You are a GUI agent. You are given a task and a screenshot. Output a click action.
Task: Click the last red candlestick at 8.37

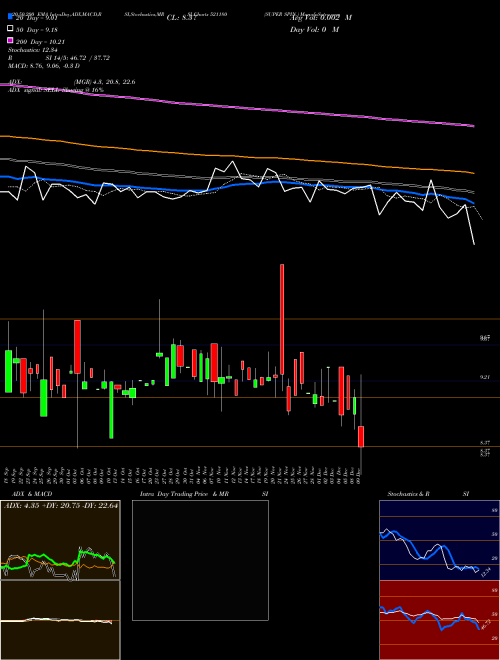click(x=361, y=436)
